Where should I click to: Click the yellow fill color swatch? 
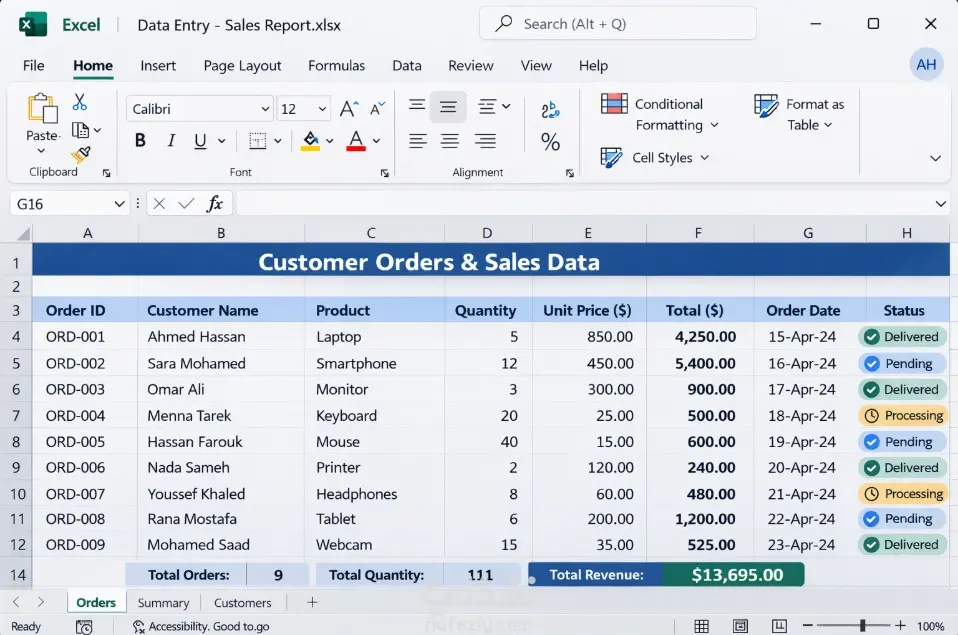[310, 141]
